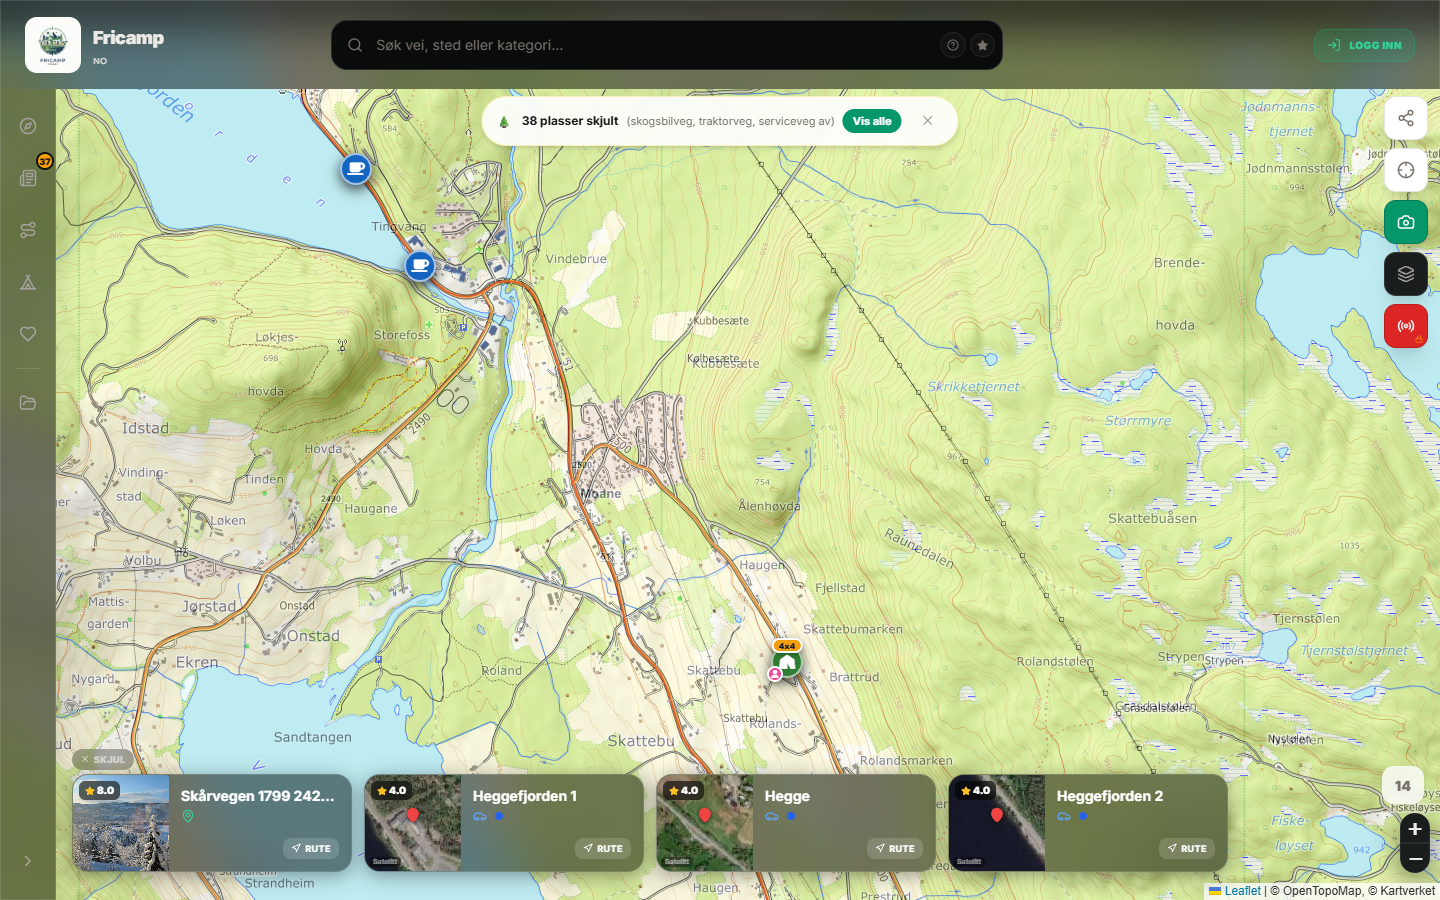Zoom in with the plus button
The image size is (1440, 900).
pyautogui.click(x=1415, y=829)
